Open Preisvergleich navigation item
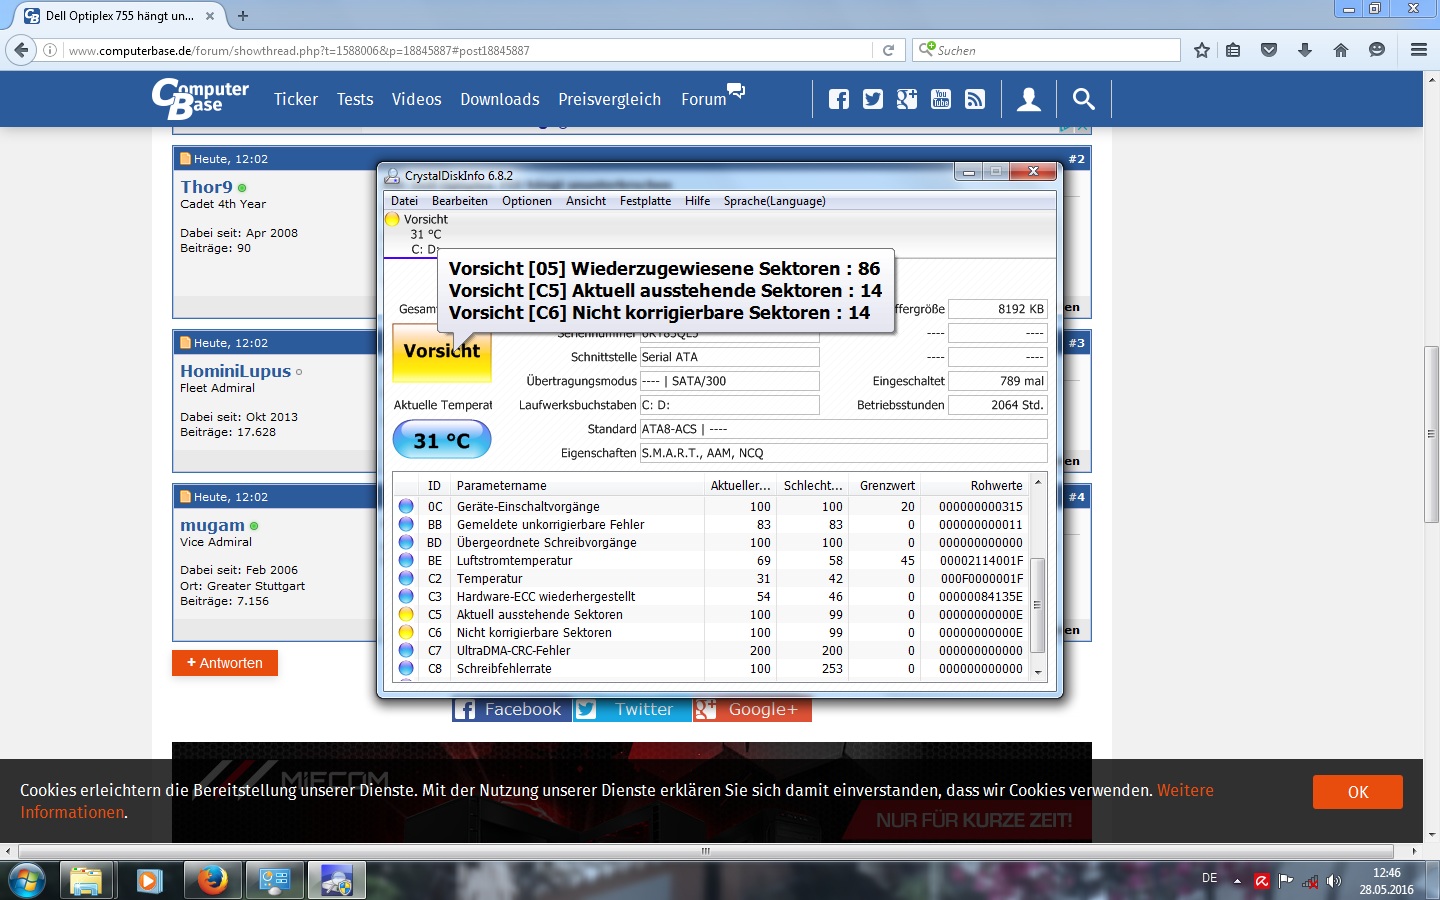This screenshot has width=1440, height=900. 610,99
